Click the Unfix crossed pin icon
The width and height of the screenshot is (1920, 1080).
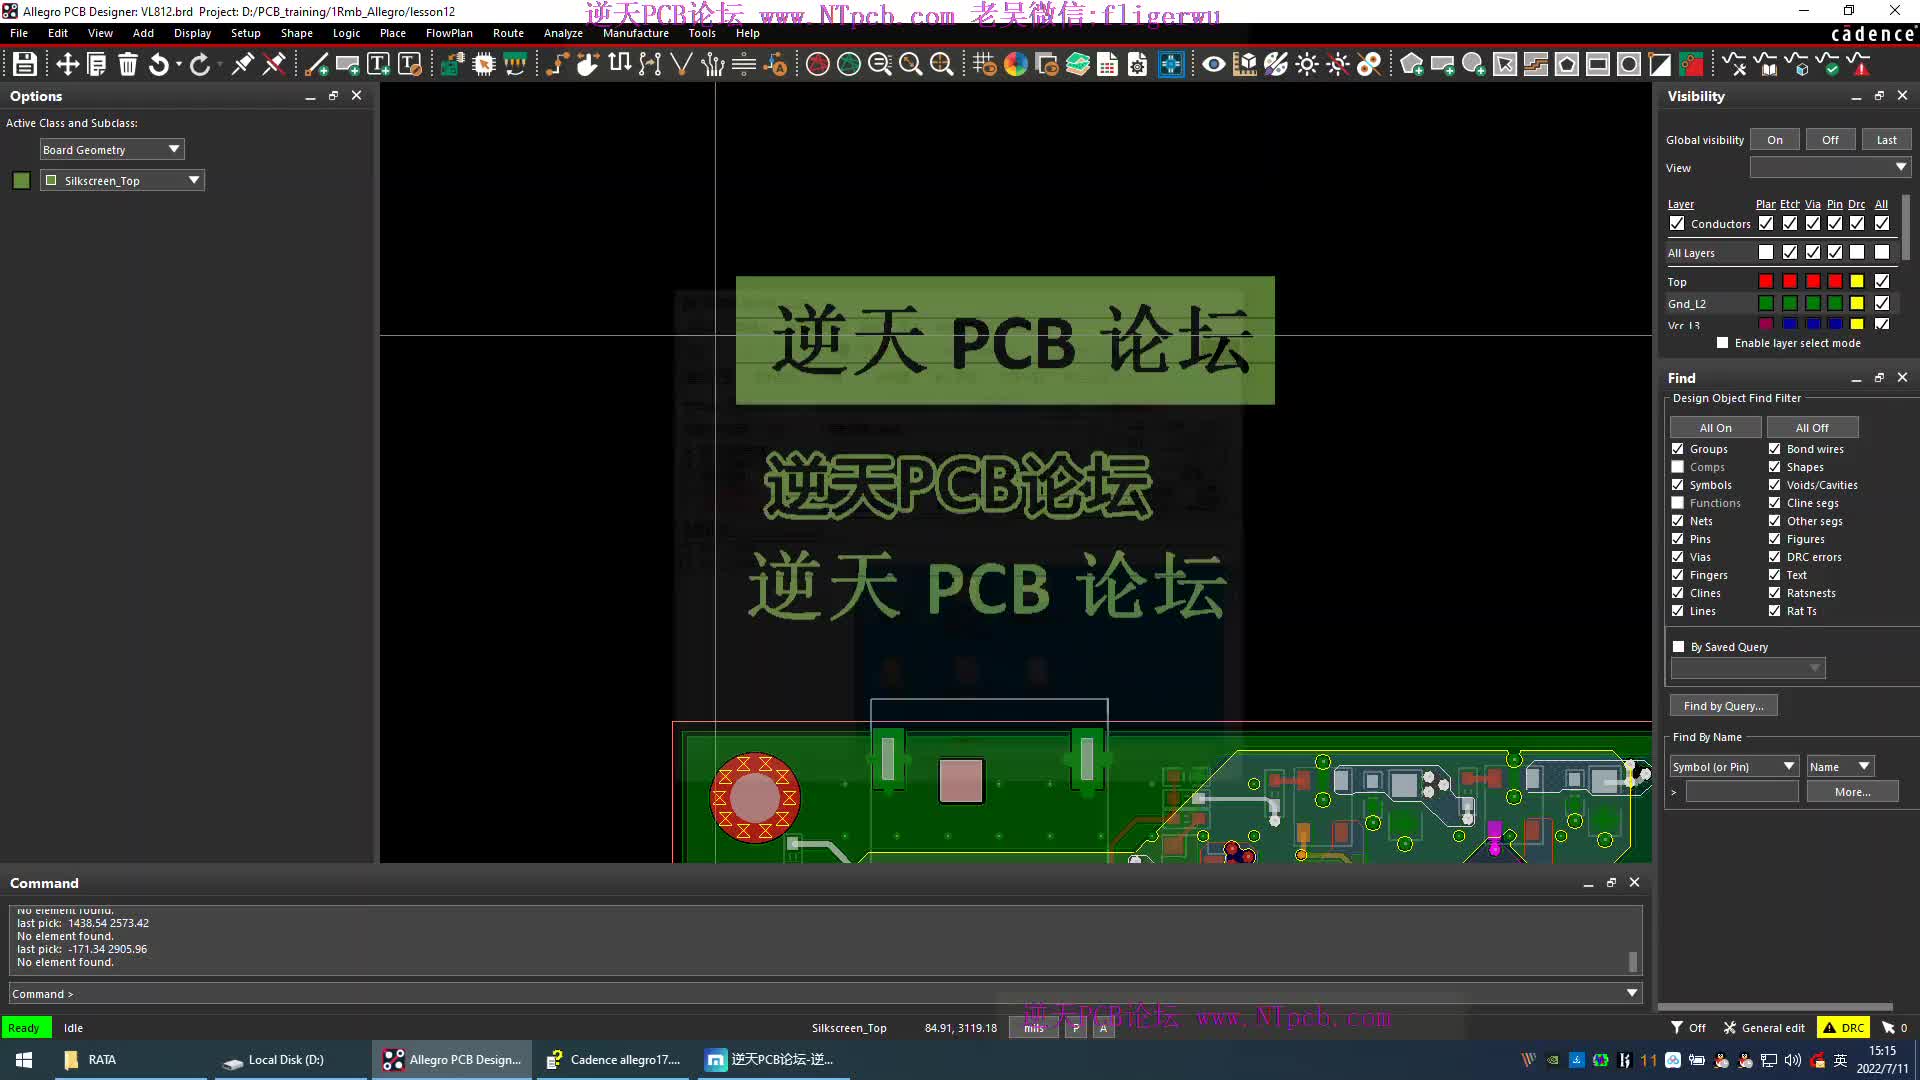pos(273,65)
